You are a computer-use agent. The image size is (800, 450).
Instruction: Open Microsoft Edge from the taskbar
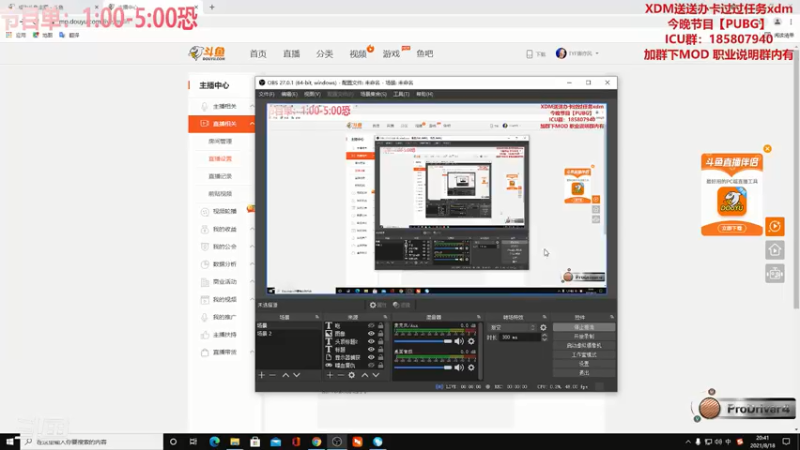click(214, 442)
